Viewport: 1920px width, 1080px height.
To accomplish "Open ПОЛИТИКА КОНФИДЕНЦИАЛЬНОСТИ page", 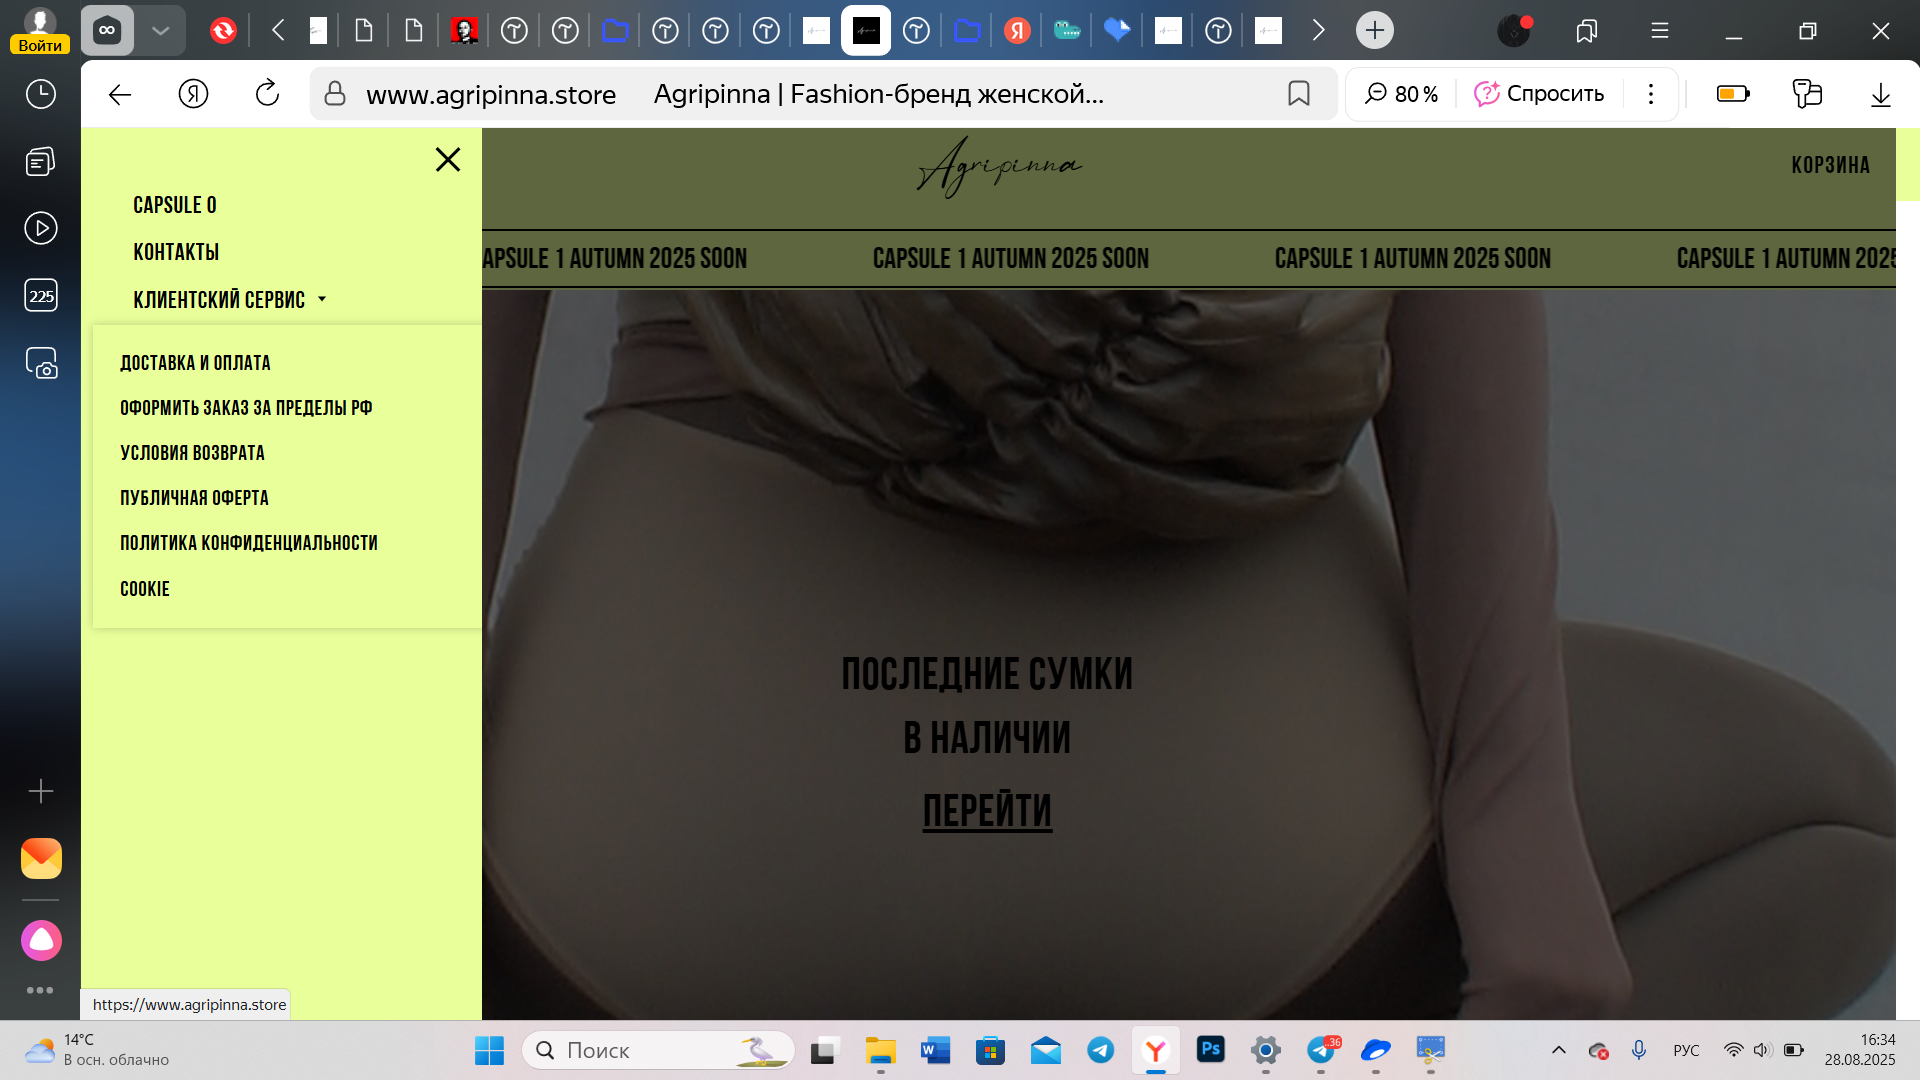I will [x=249, y=543].
